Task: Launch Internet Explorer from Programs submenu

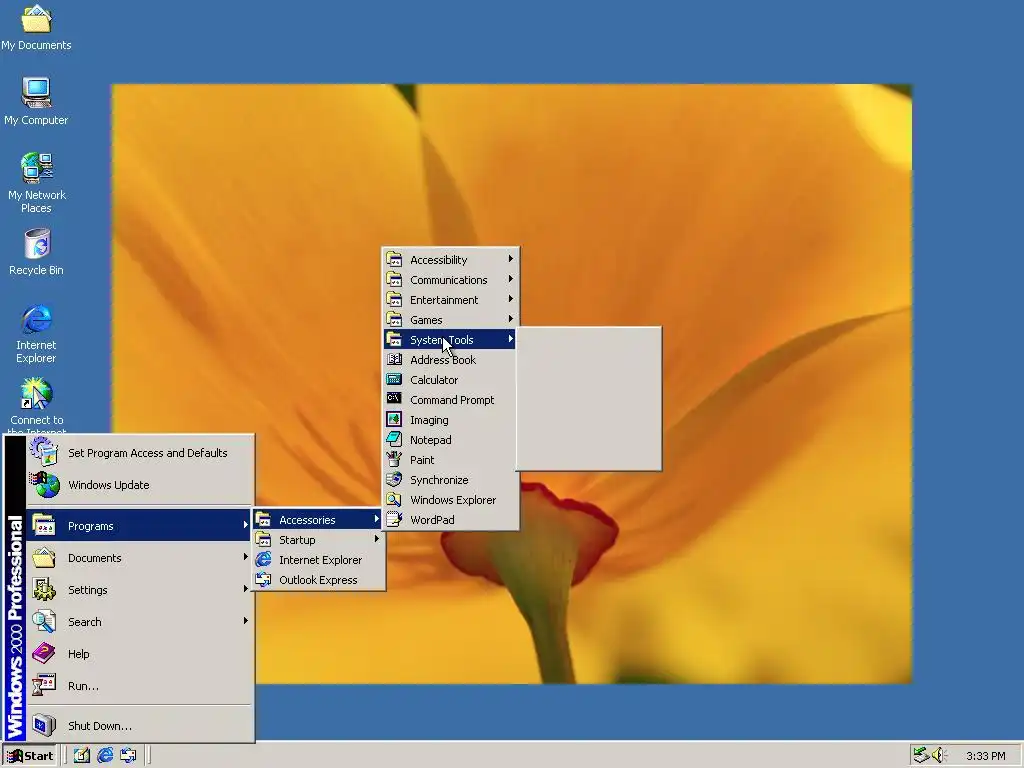Action: [319, 560]
